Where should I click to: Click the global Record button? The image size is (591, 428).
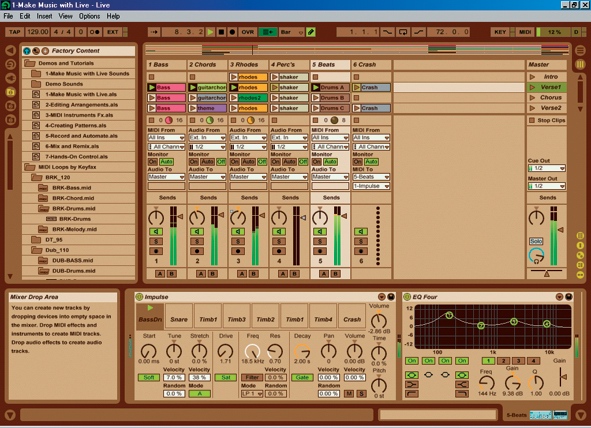232,32
